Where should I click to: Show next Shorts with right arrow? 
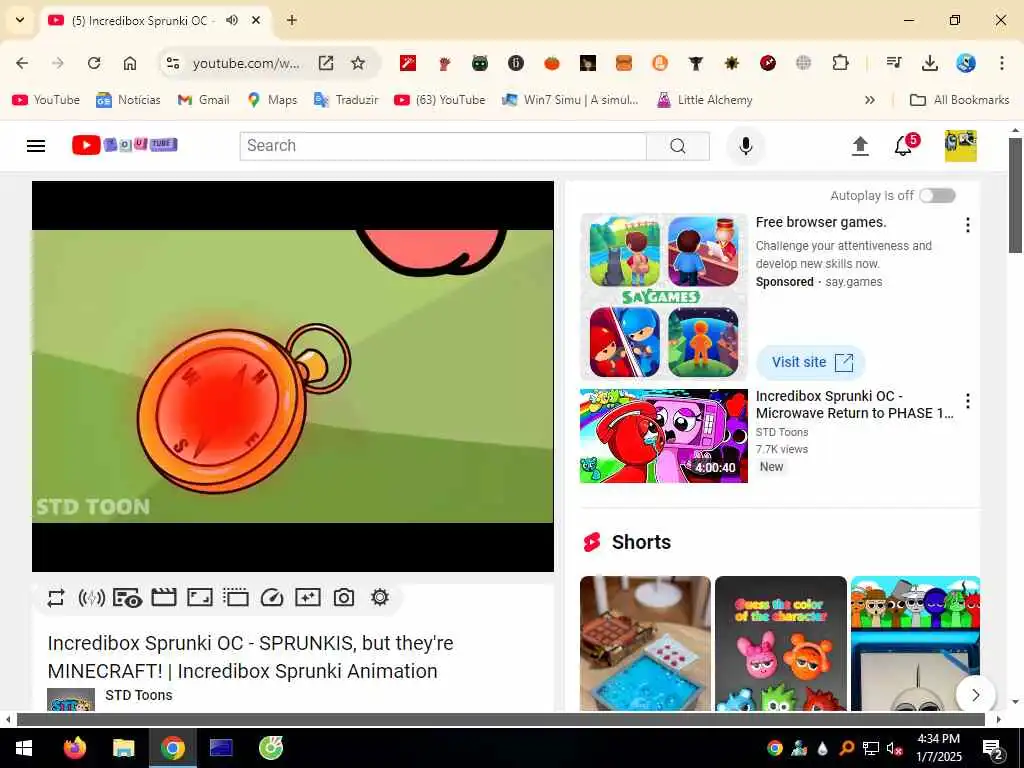[976, 695]
